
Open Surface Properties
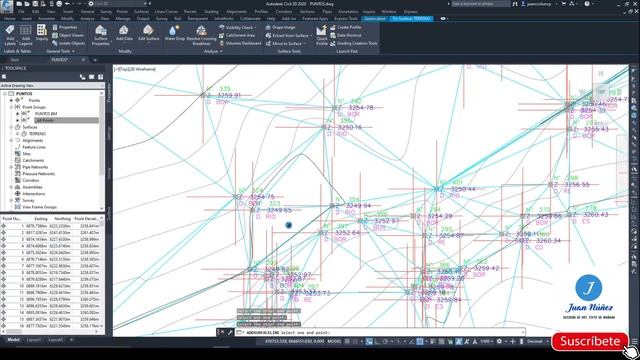101,35
